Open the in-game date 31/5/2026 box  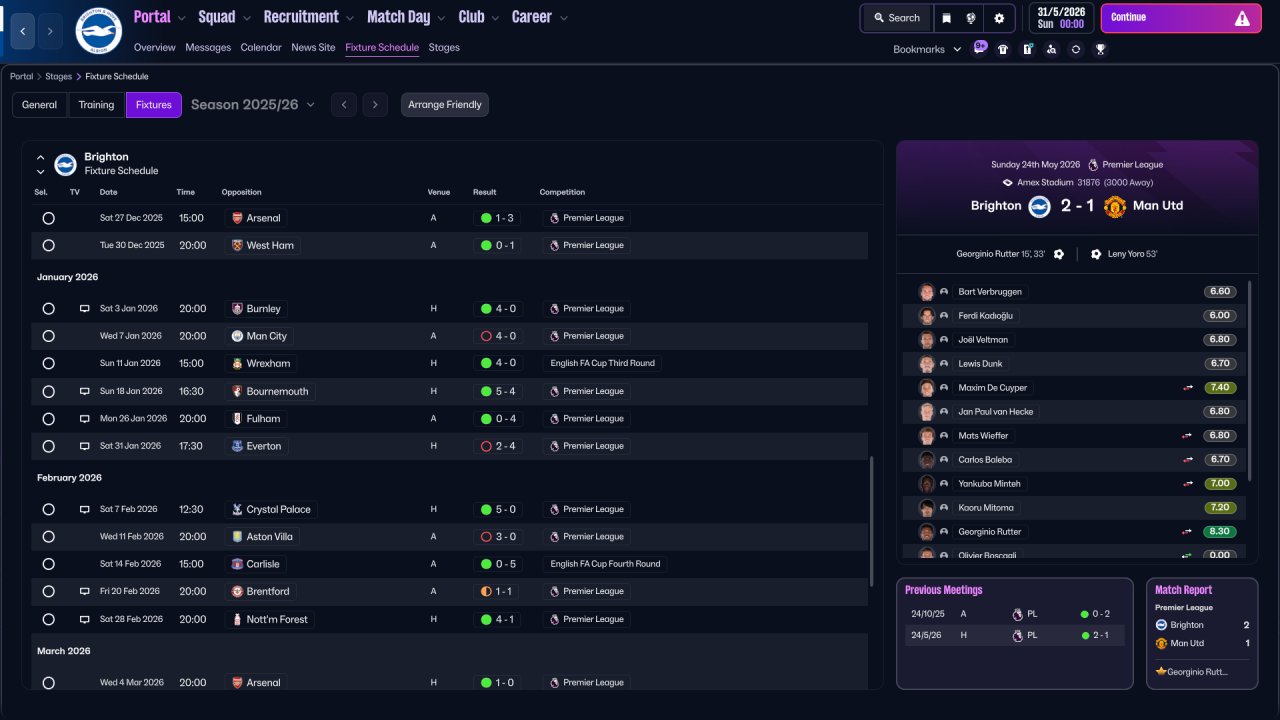pos(1061,18)
